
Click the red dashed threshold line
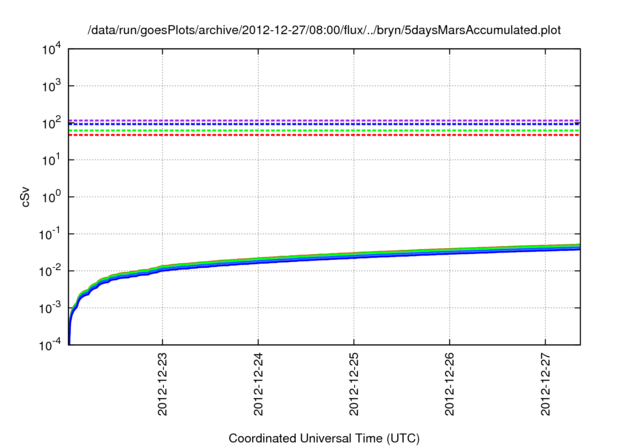tap(324, 135)
